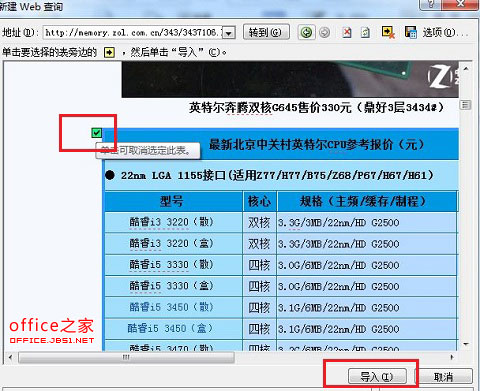This screenshot has width=480, height=391.
Task: Click the 导入 Import button
Action: [377, 377]
